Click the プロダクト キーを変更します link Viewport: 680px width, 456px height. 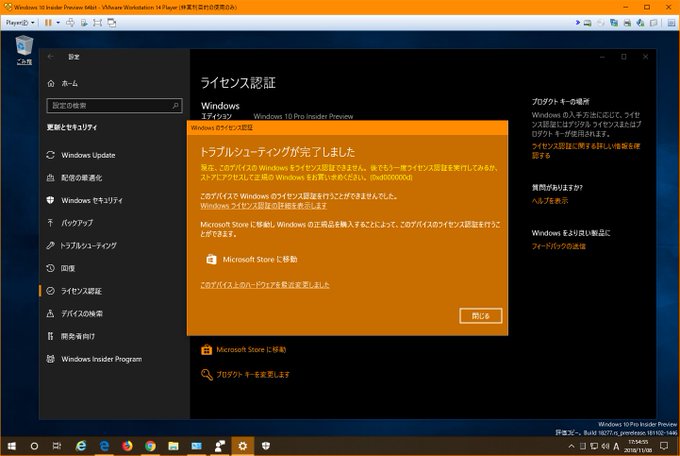tap(245, 374)
